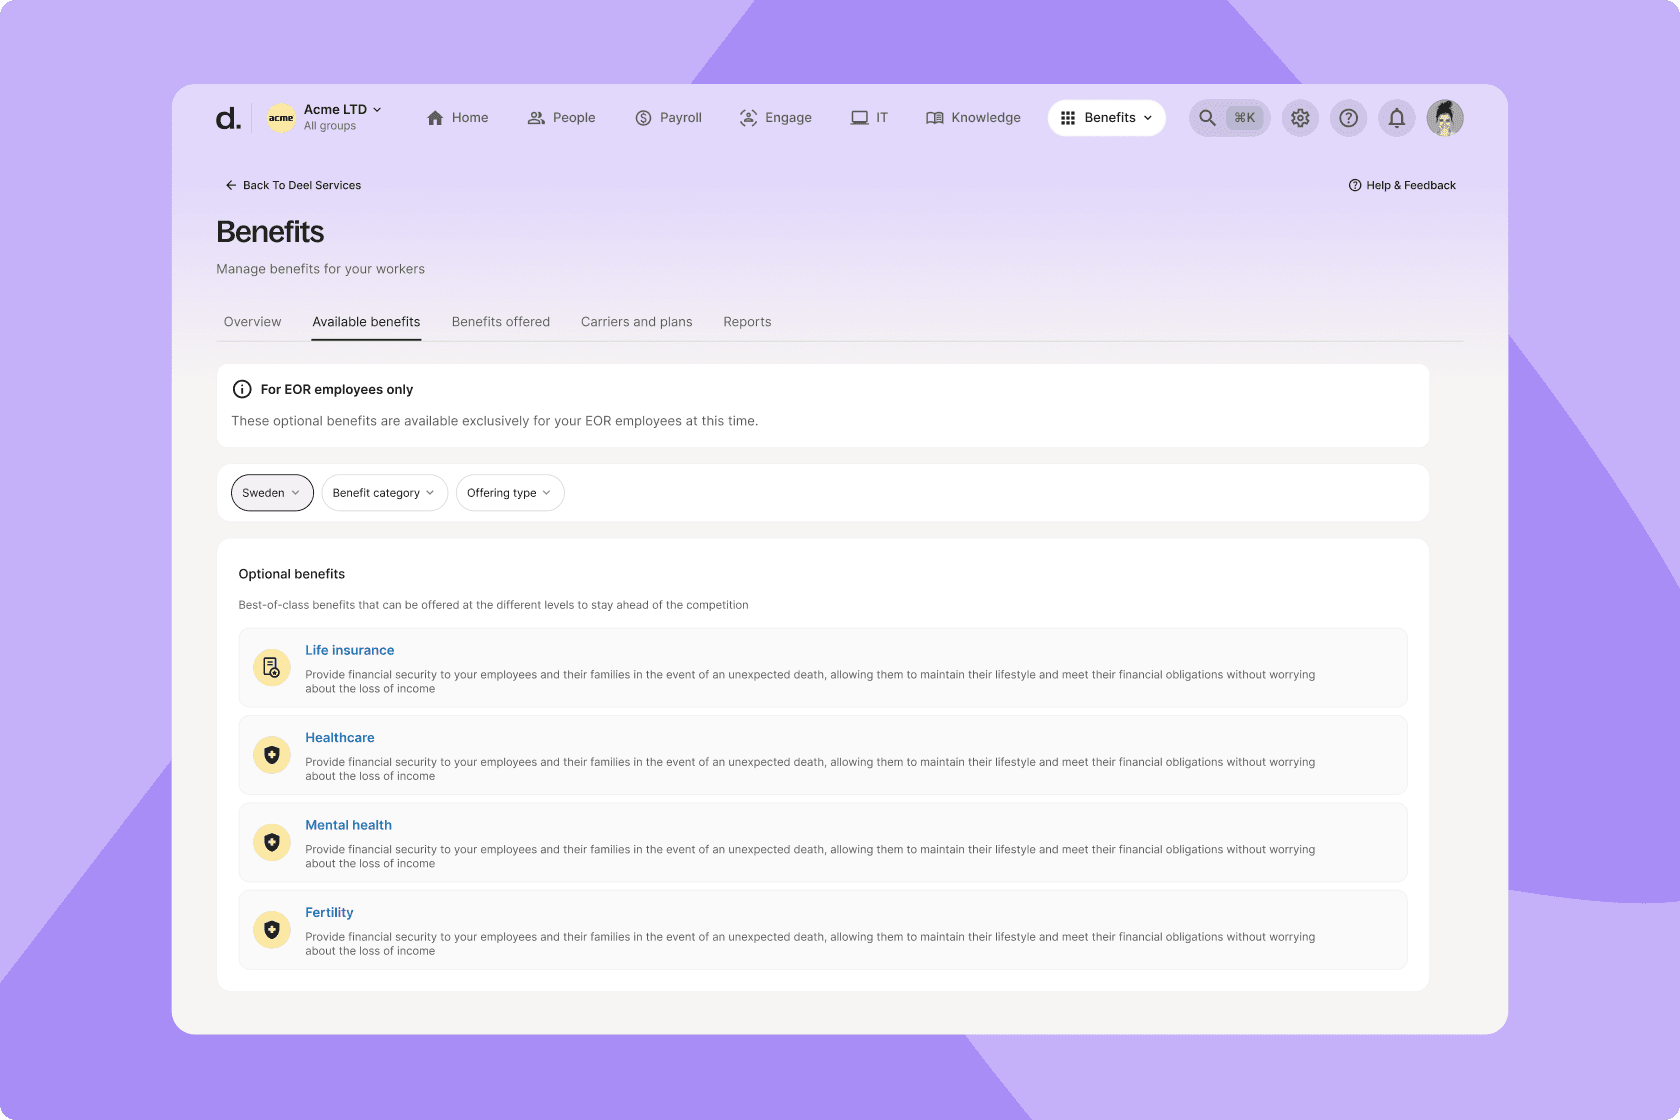The height and width of the screenshot is (1120, 1680).
Task: Open the settings gear icon
Action: [x=1300, y=118]
